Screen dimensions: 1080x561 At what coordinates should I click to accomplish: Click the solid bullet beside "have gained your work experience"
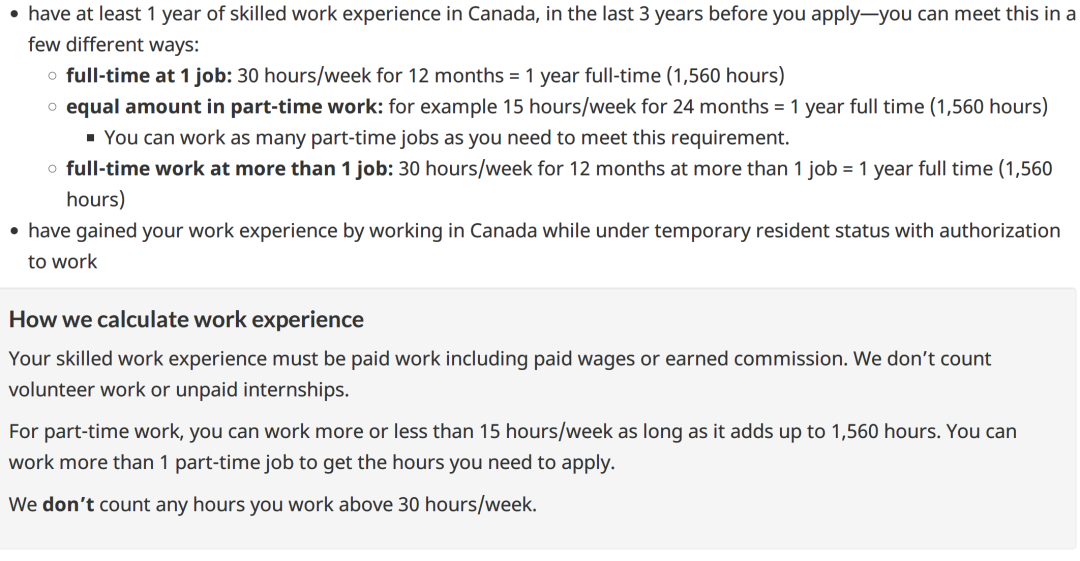(14, 231)
